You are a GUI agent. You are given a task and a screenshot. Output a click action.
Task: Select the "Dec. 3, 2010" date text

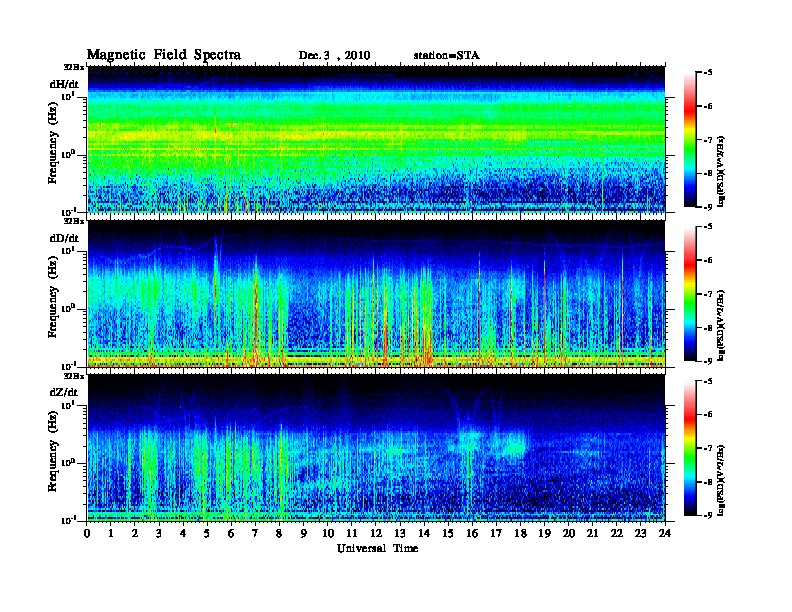(x=334, y=56)
